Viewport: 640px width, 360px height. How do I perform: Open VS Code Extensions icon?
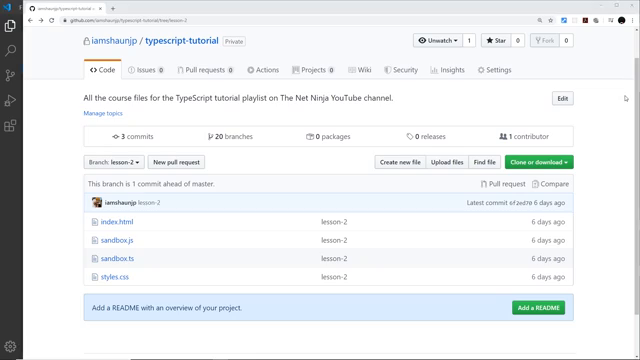click(x=10, y=125)
